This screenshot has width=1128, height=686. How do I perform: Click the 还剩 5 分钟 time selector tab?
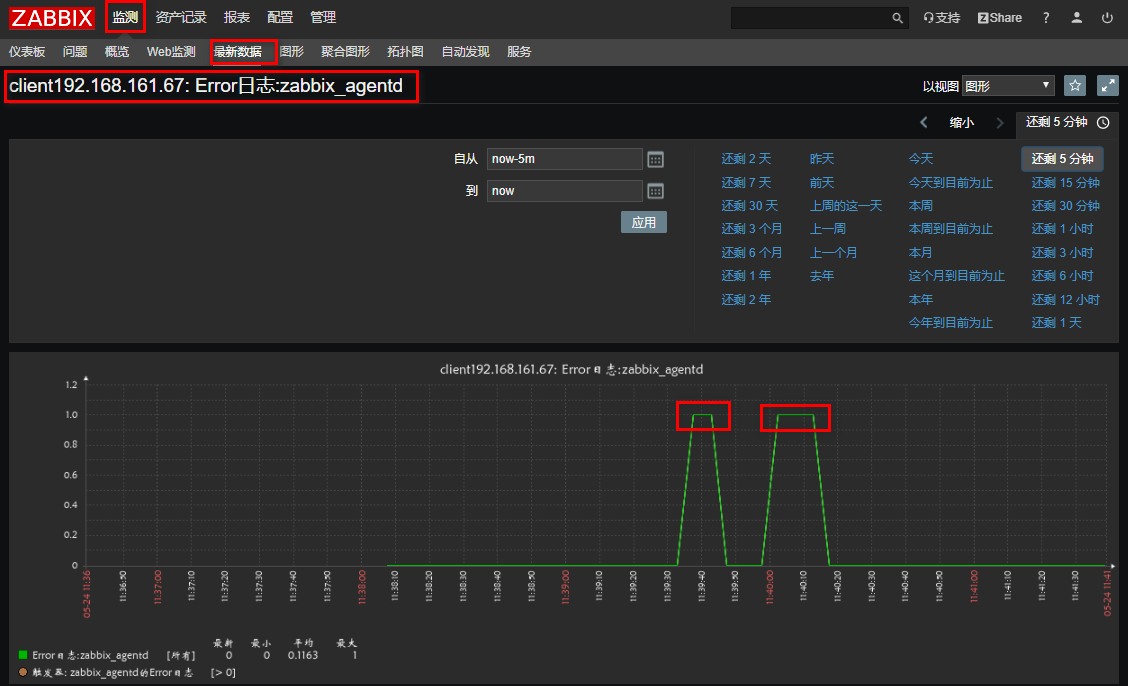pos(1067,122)
